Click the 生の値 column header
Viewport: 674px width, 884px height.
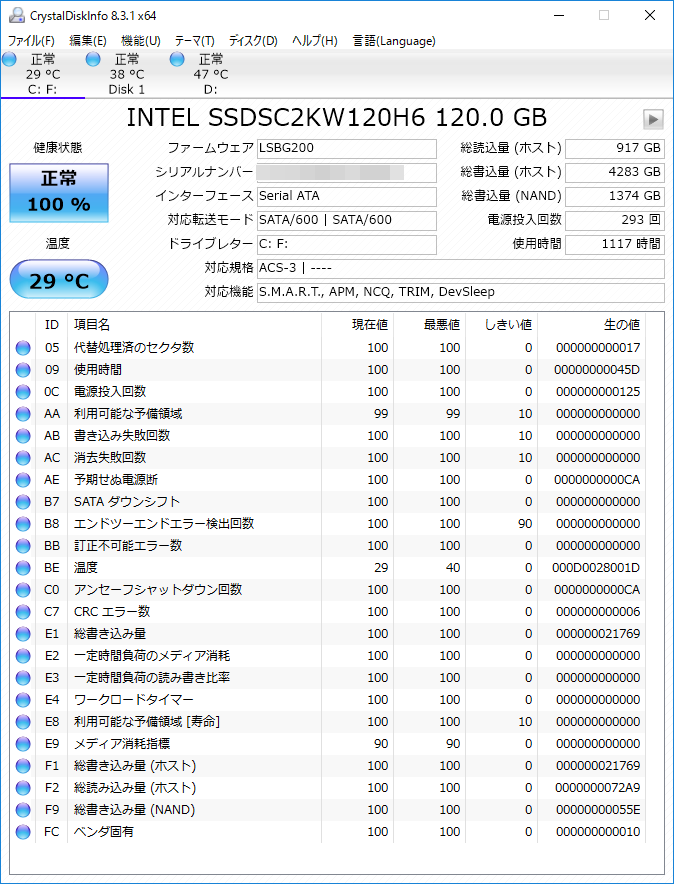[x=620, y=324]
